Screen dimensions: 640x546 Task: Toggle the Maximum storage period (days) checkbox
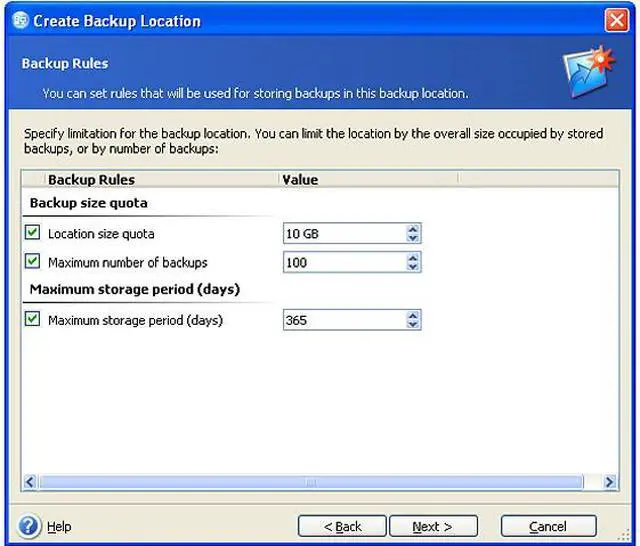[x=32, y=320]
